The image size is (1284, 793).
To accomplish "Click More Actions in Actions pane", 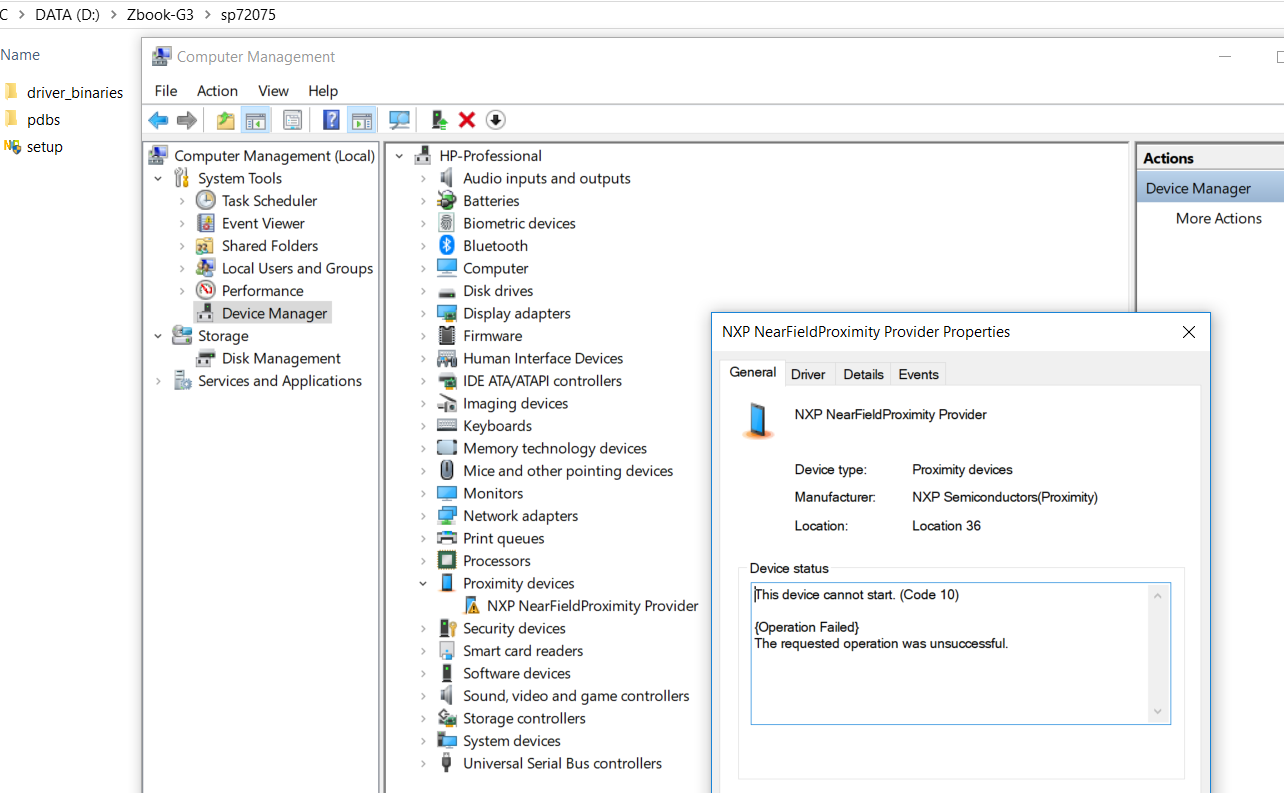I will point(1218,218).
